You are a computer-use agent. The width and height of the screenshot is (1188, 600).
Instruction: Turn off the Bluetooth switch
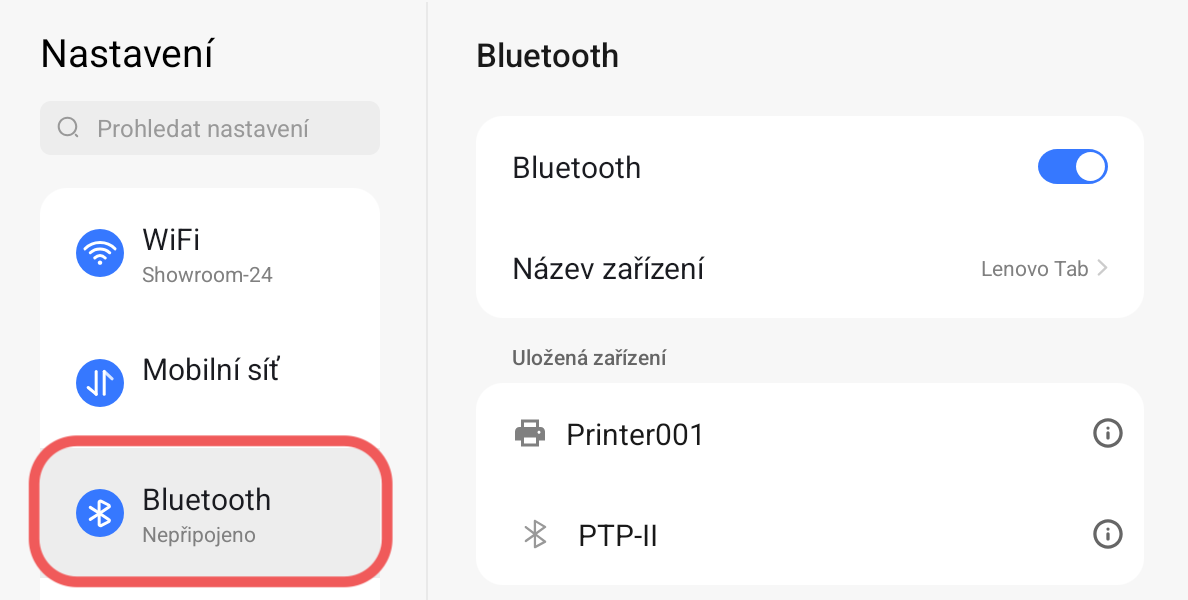click(1072, 167)
